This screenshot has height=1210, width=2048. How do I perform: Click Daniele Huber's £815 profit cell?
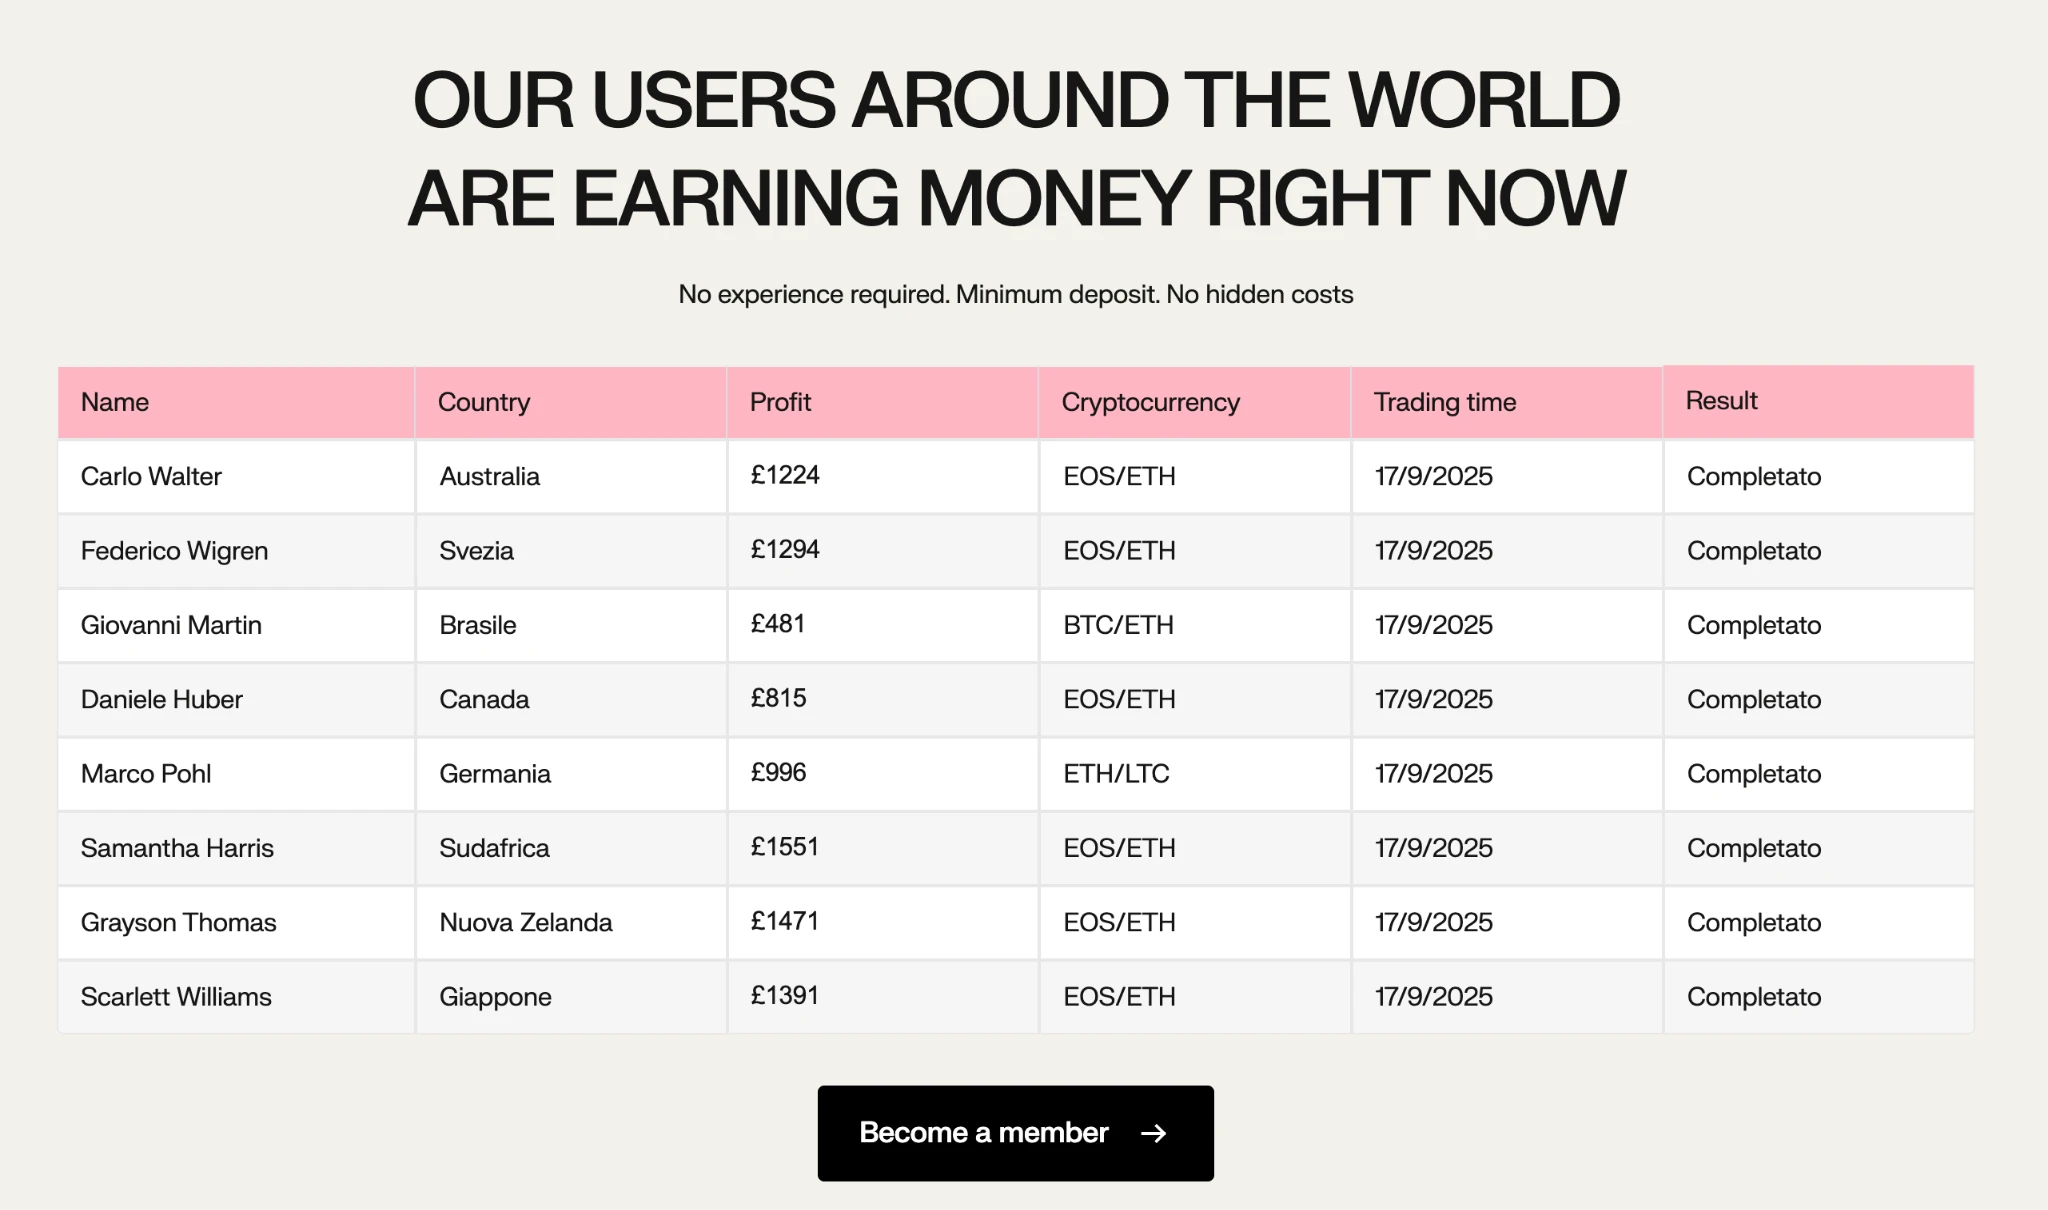(x=883, y=699)
